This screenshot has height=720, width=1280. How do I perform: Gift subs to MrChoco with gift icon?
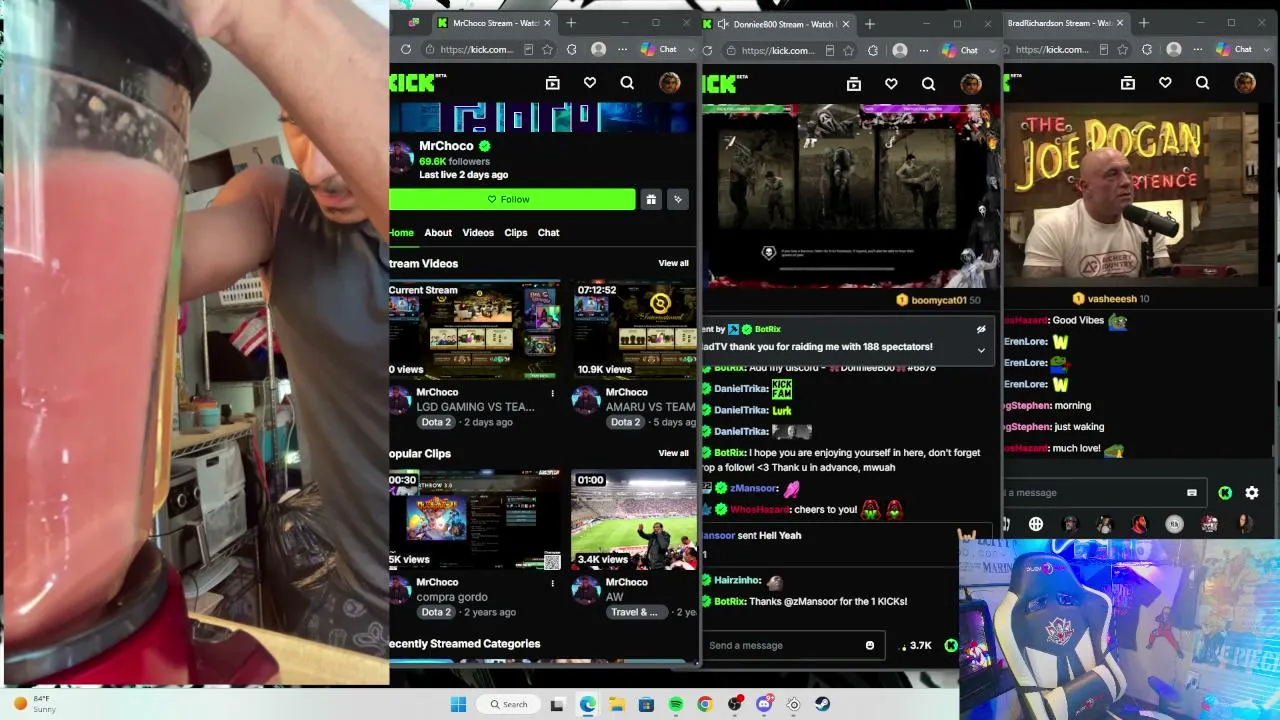[x=651, y=199]
